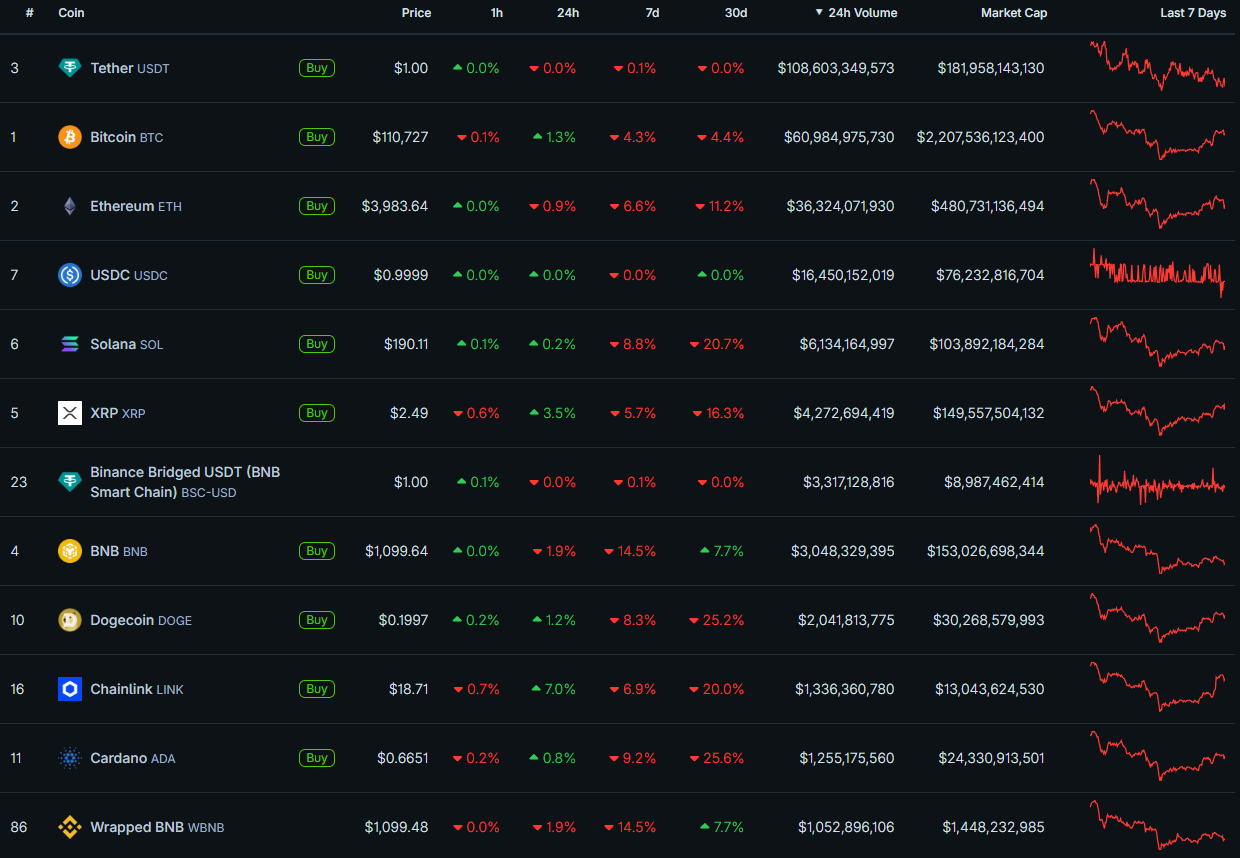Open Wrapped BNB's 7-day sparkline chart

[x=1158, y=825]
